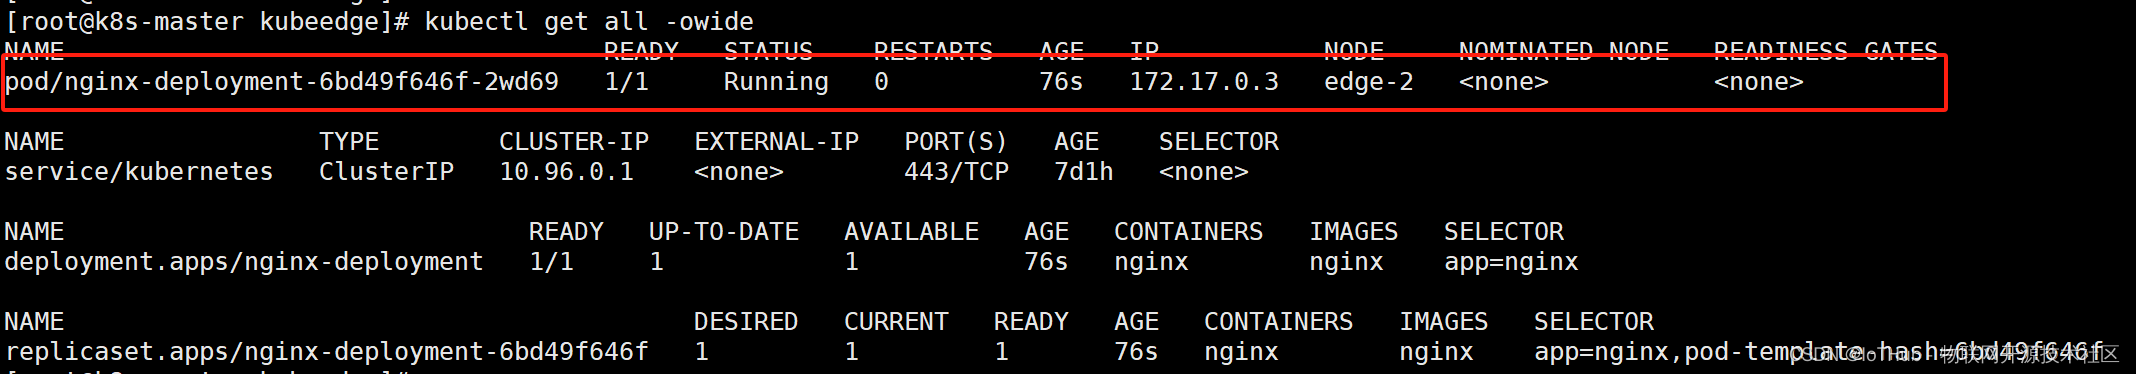Click the replicaset's AGE value '76s'
The width and height of the screenshot is (2136, 374).
(1136, 352)
